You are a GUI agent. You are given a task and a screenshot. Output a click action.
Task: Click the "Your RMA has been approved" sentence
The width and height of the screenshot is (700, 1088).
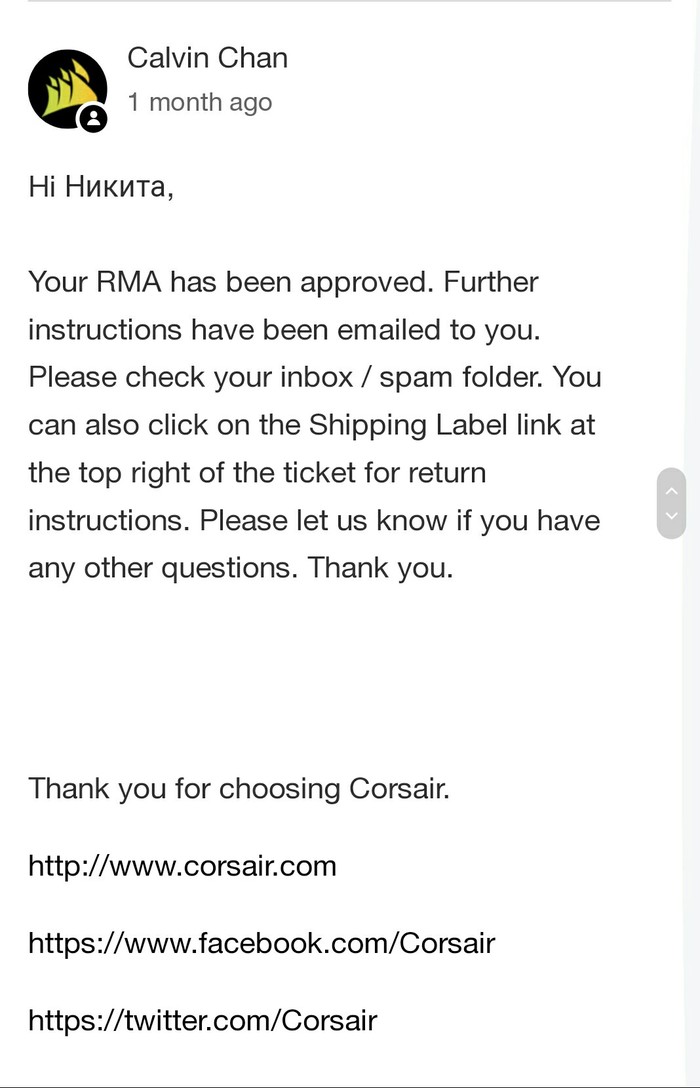pyautogui.click(x=232, y=282)
